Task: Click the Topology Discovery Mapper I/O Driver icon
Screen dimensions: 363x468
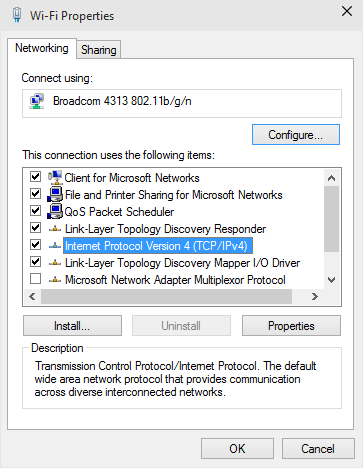Action: pyautogui.click(x=55, y=263)
